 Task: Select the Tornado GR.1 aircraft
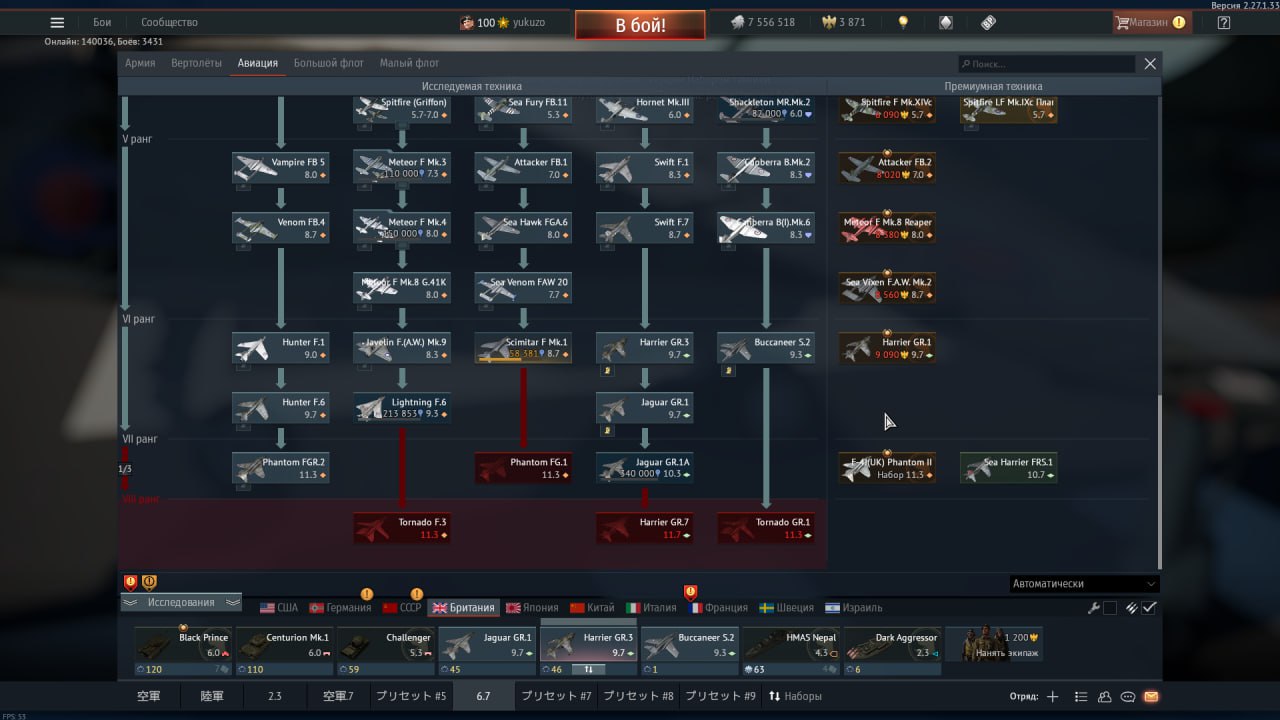point(766,528)
